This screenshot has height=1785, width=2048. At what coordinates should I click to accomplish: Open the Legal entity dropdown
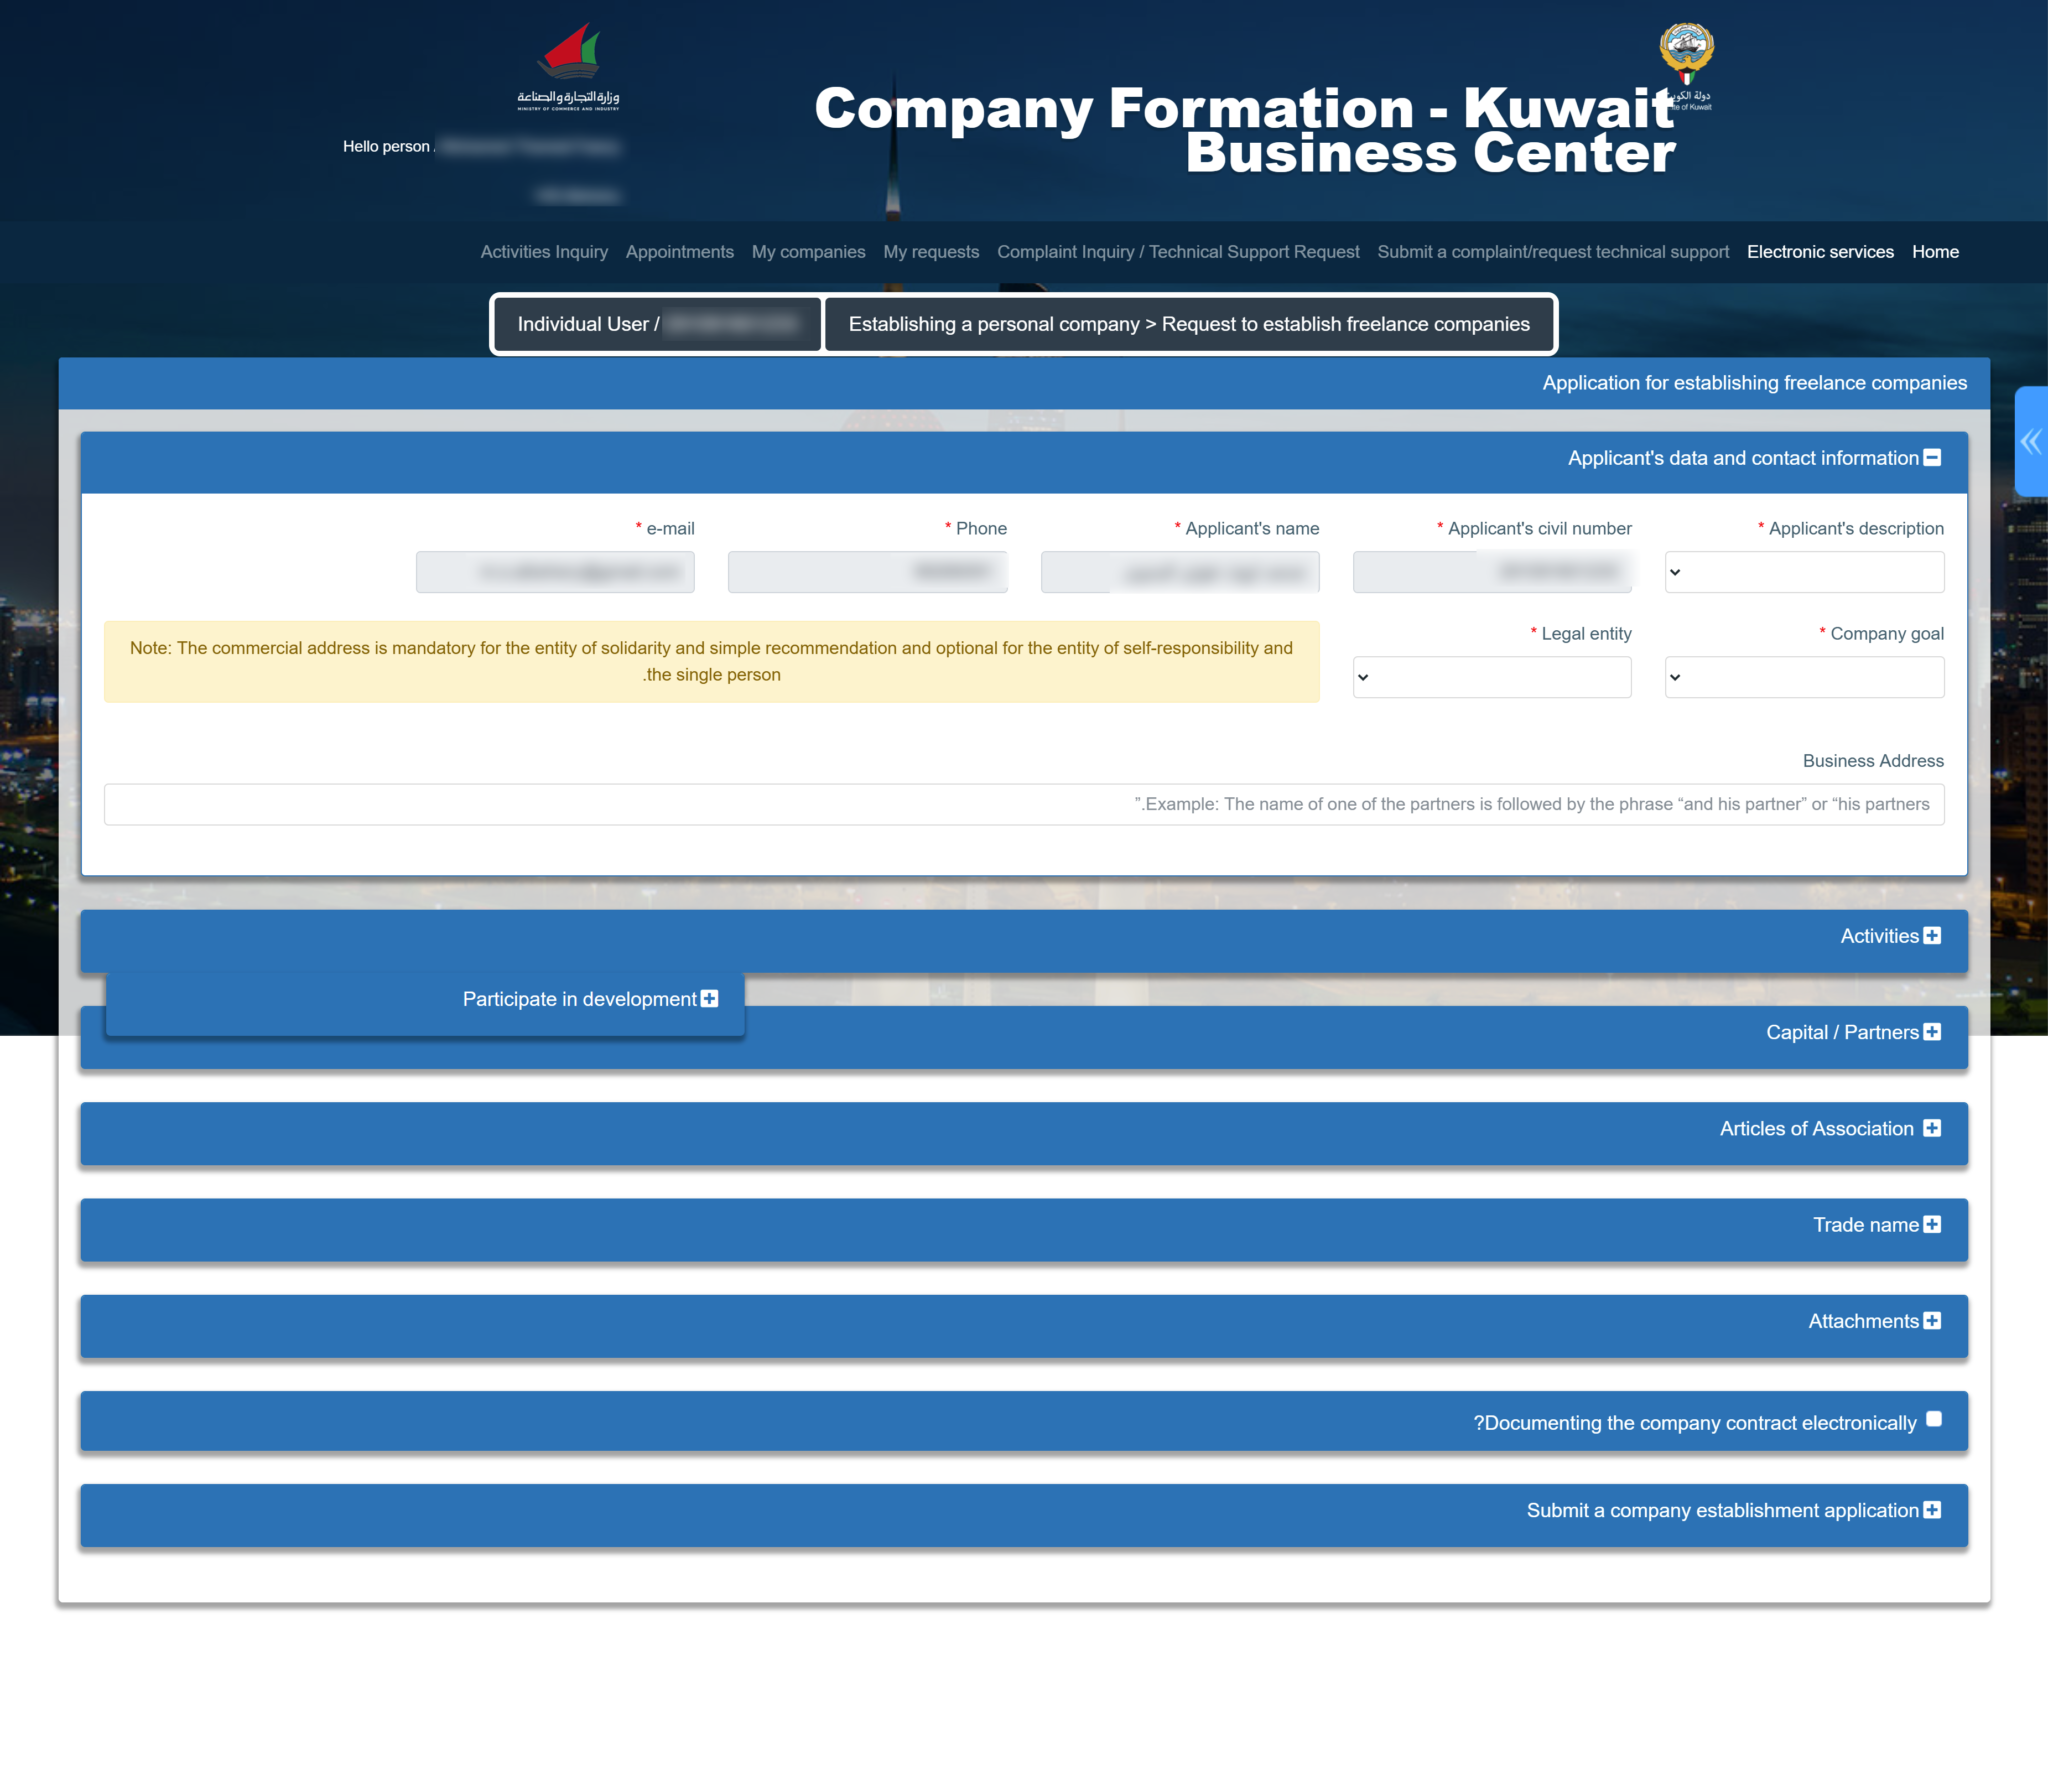point(1492,677)
